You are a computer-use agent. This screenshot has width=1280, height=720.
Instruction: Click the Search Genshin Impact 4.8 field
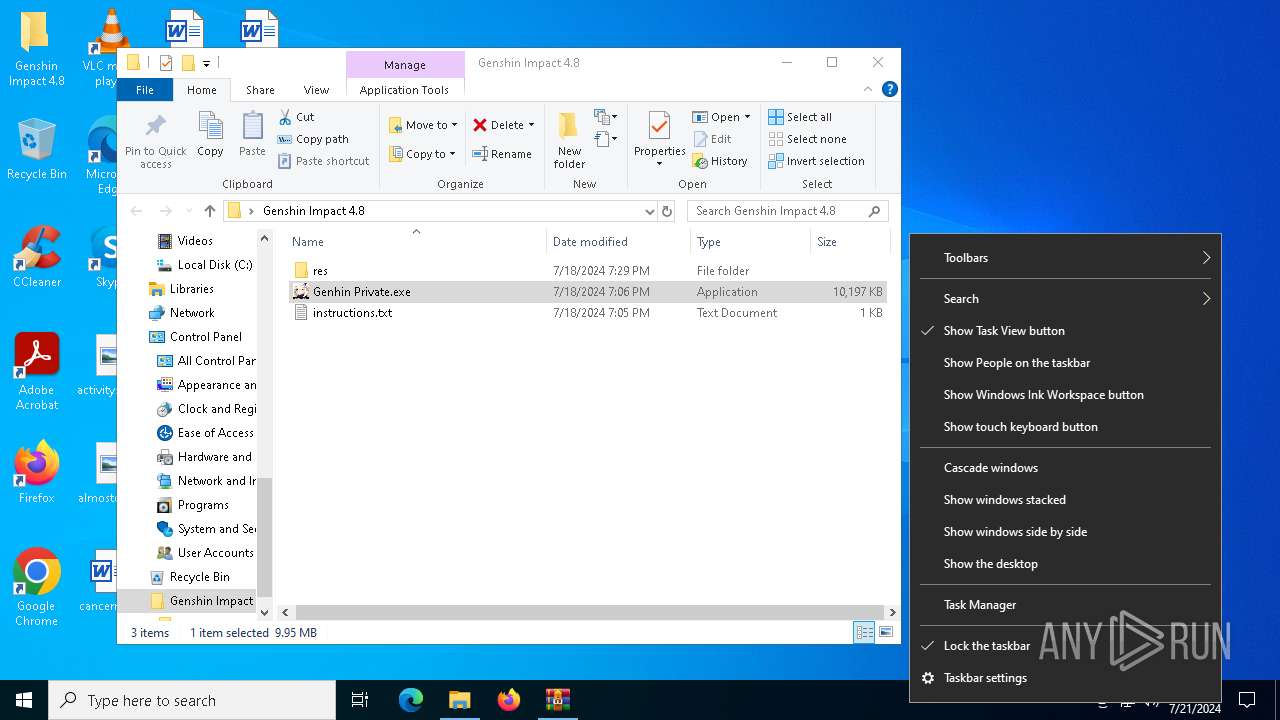[x=787, y=211]
